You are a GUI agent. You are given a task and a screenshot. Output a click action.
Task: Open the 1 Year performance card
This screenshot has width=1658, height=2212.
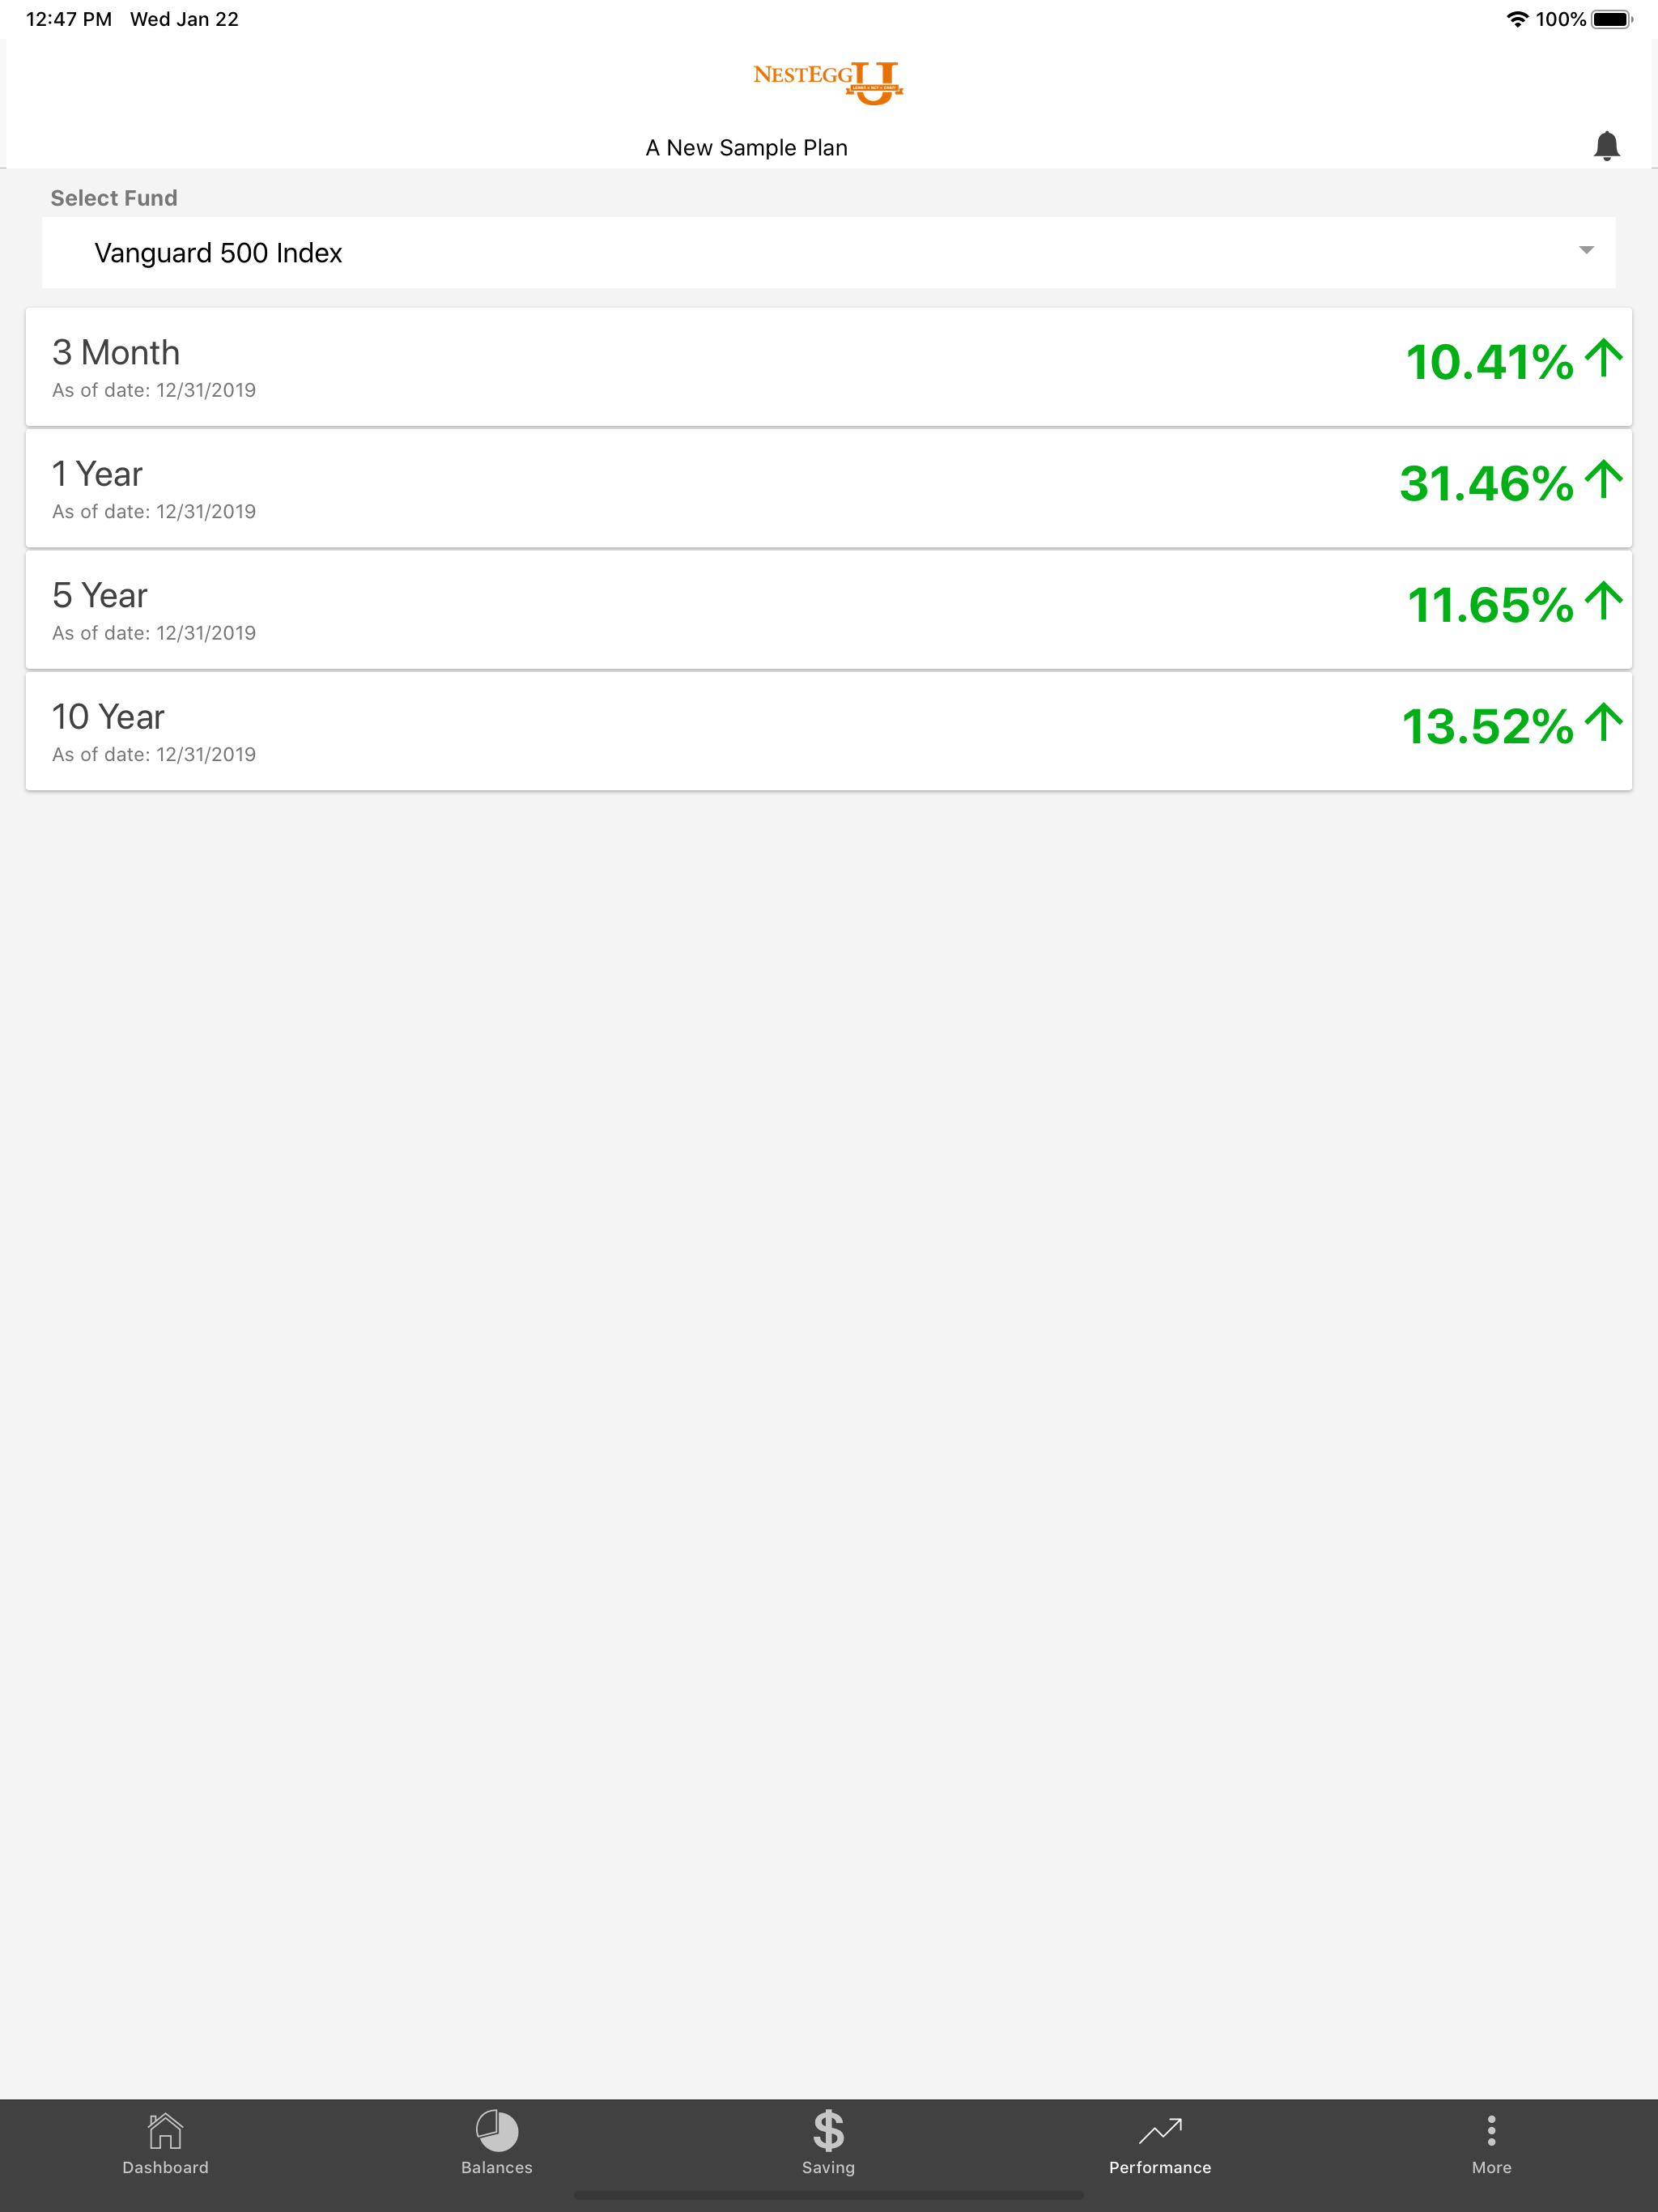828,488
